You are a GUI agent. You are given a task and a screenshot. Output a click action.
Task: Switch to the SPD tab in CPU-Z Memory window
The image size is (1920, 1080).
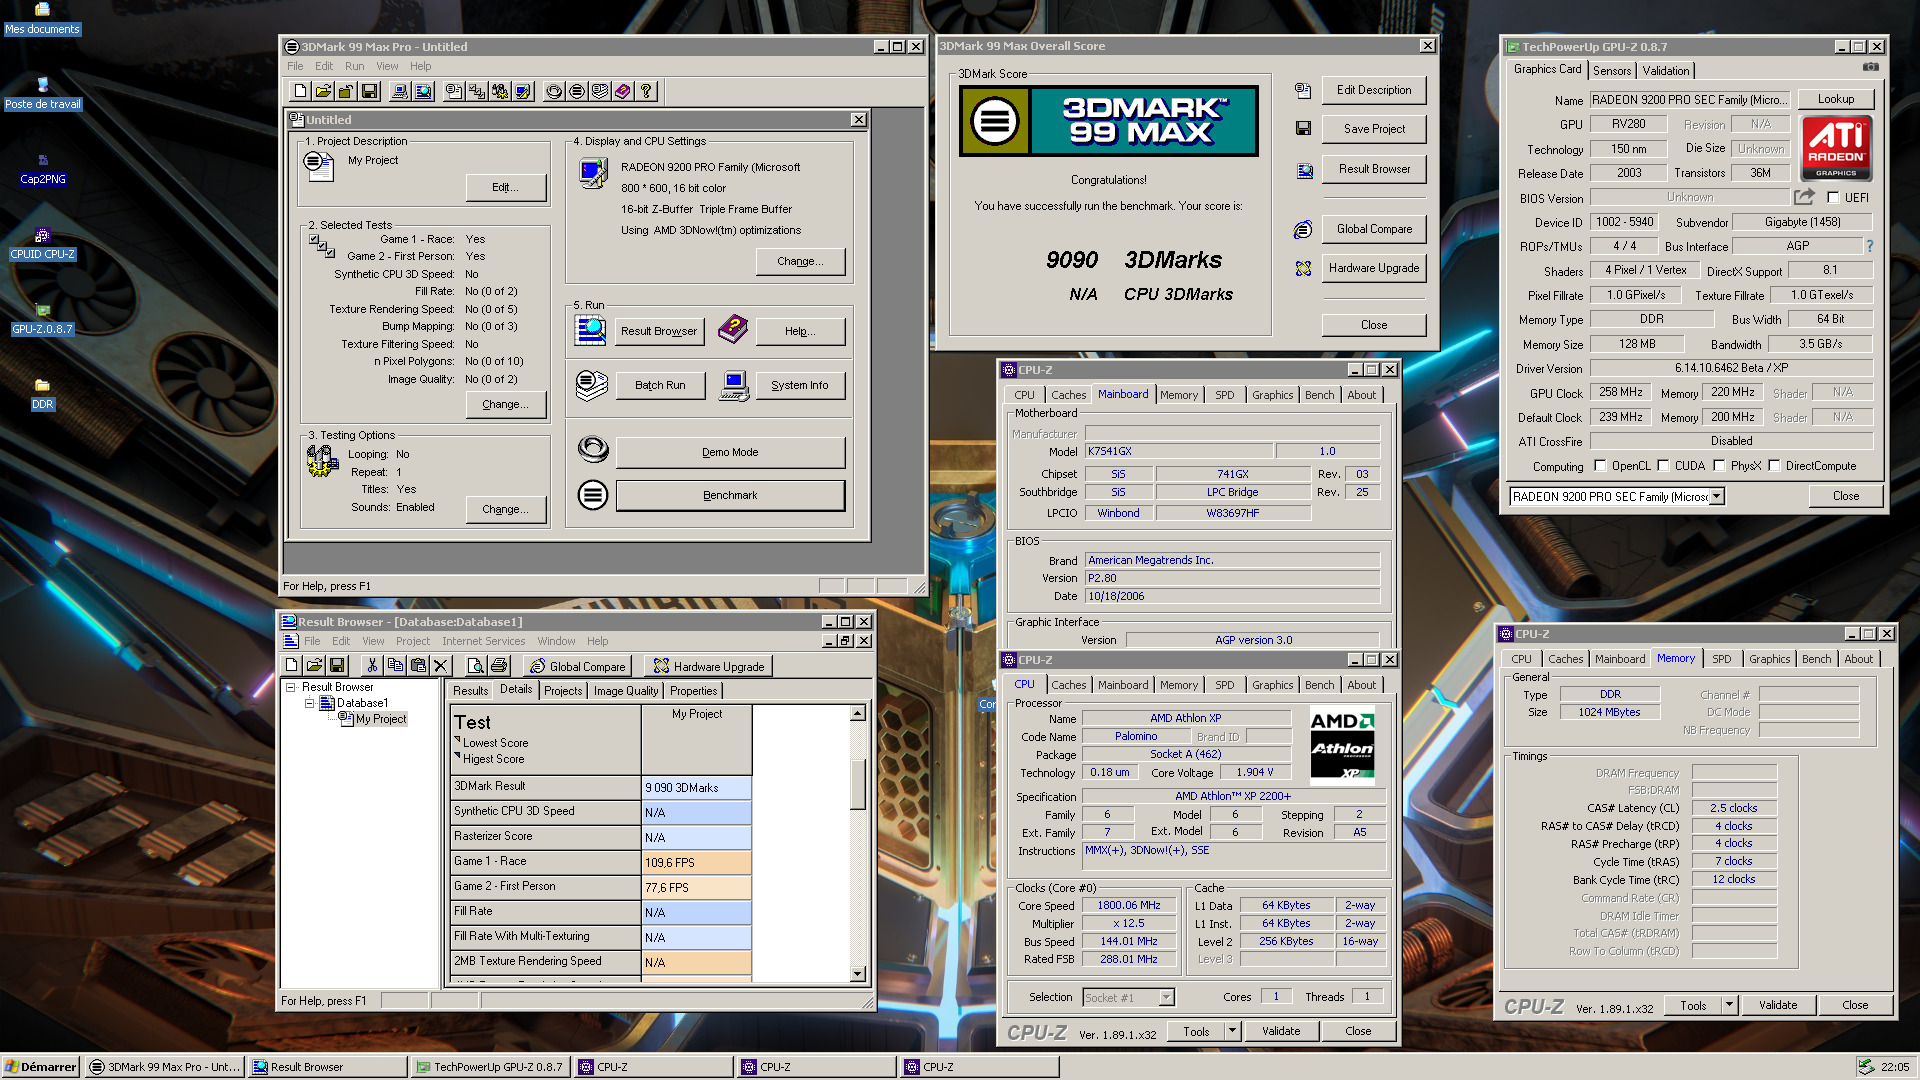[1722, 659]
